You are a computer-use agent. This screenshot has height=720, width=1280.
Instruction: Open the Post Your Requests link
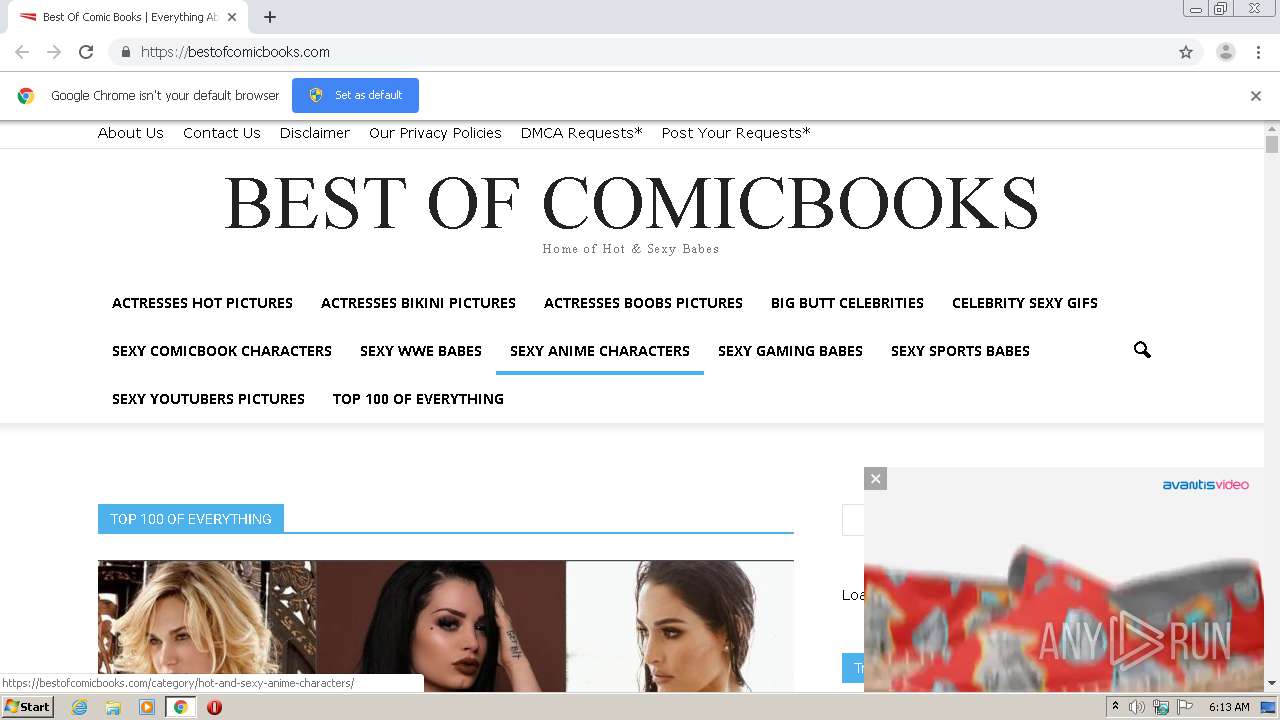[x=736, y=133]
